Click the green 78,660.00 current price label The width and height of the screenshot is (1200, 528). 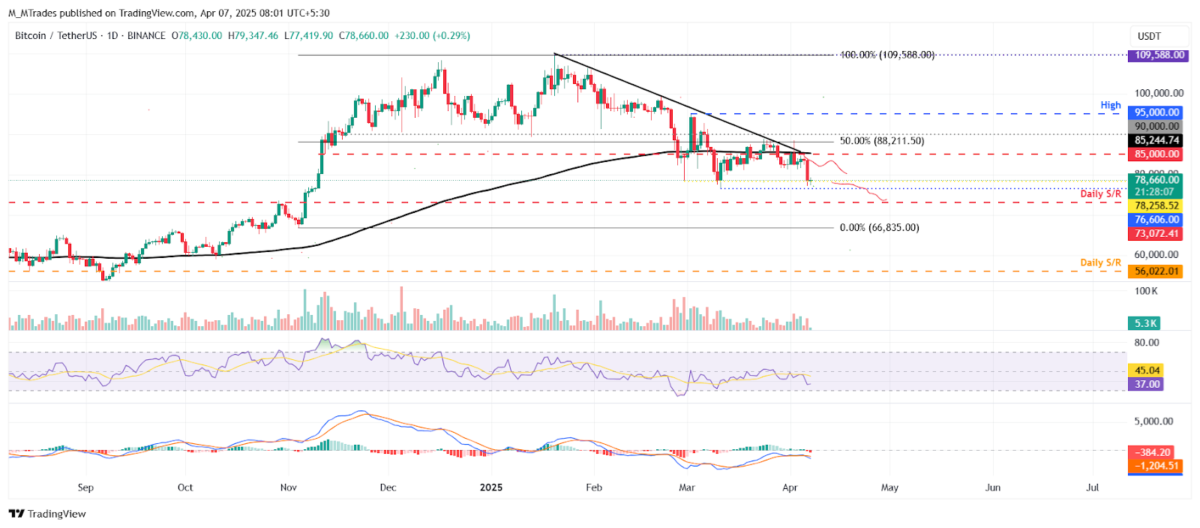coord(1155,177)
